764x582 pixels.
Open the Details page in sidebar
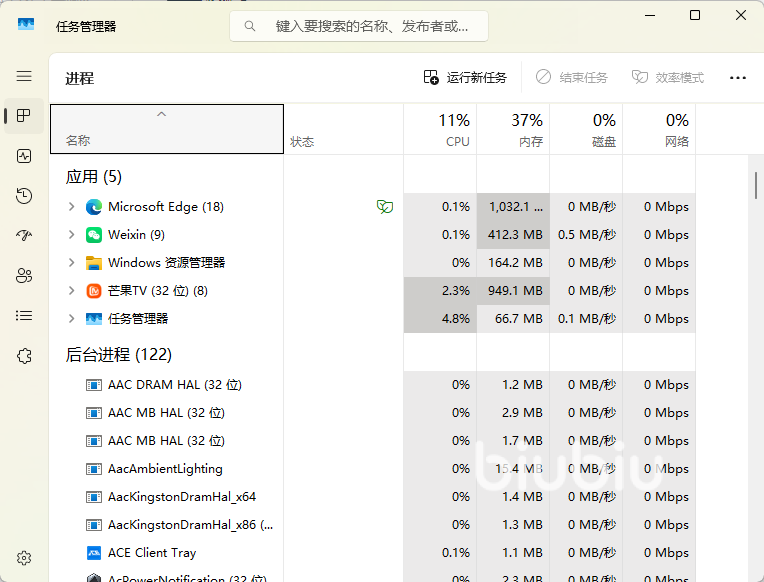(x=24, y=316)
